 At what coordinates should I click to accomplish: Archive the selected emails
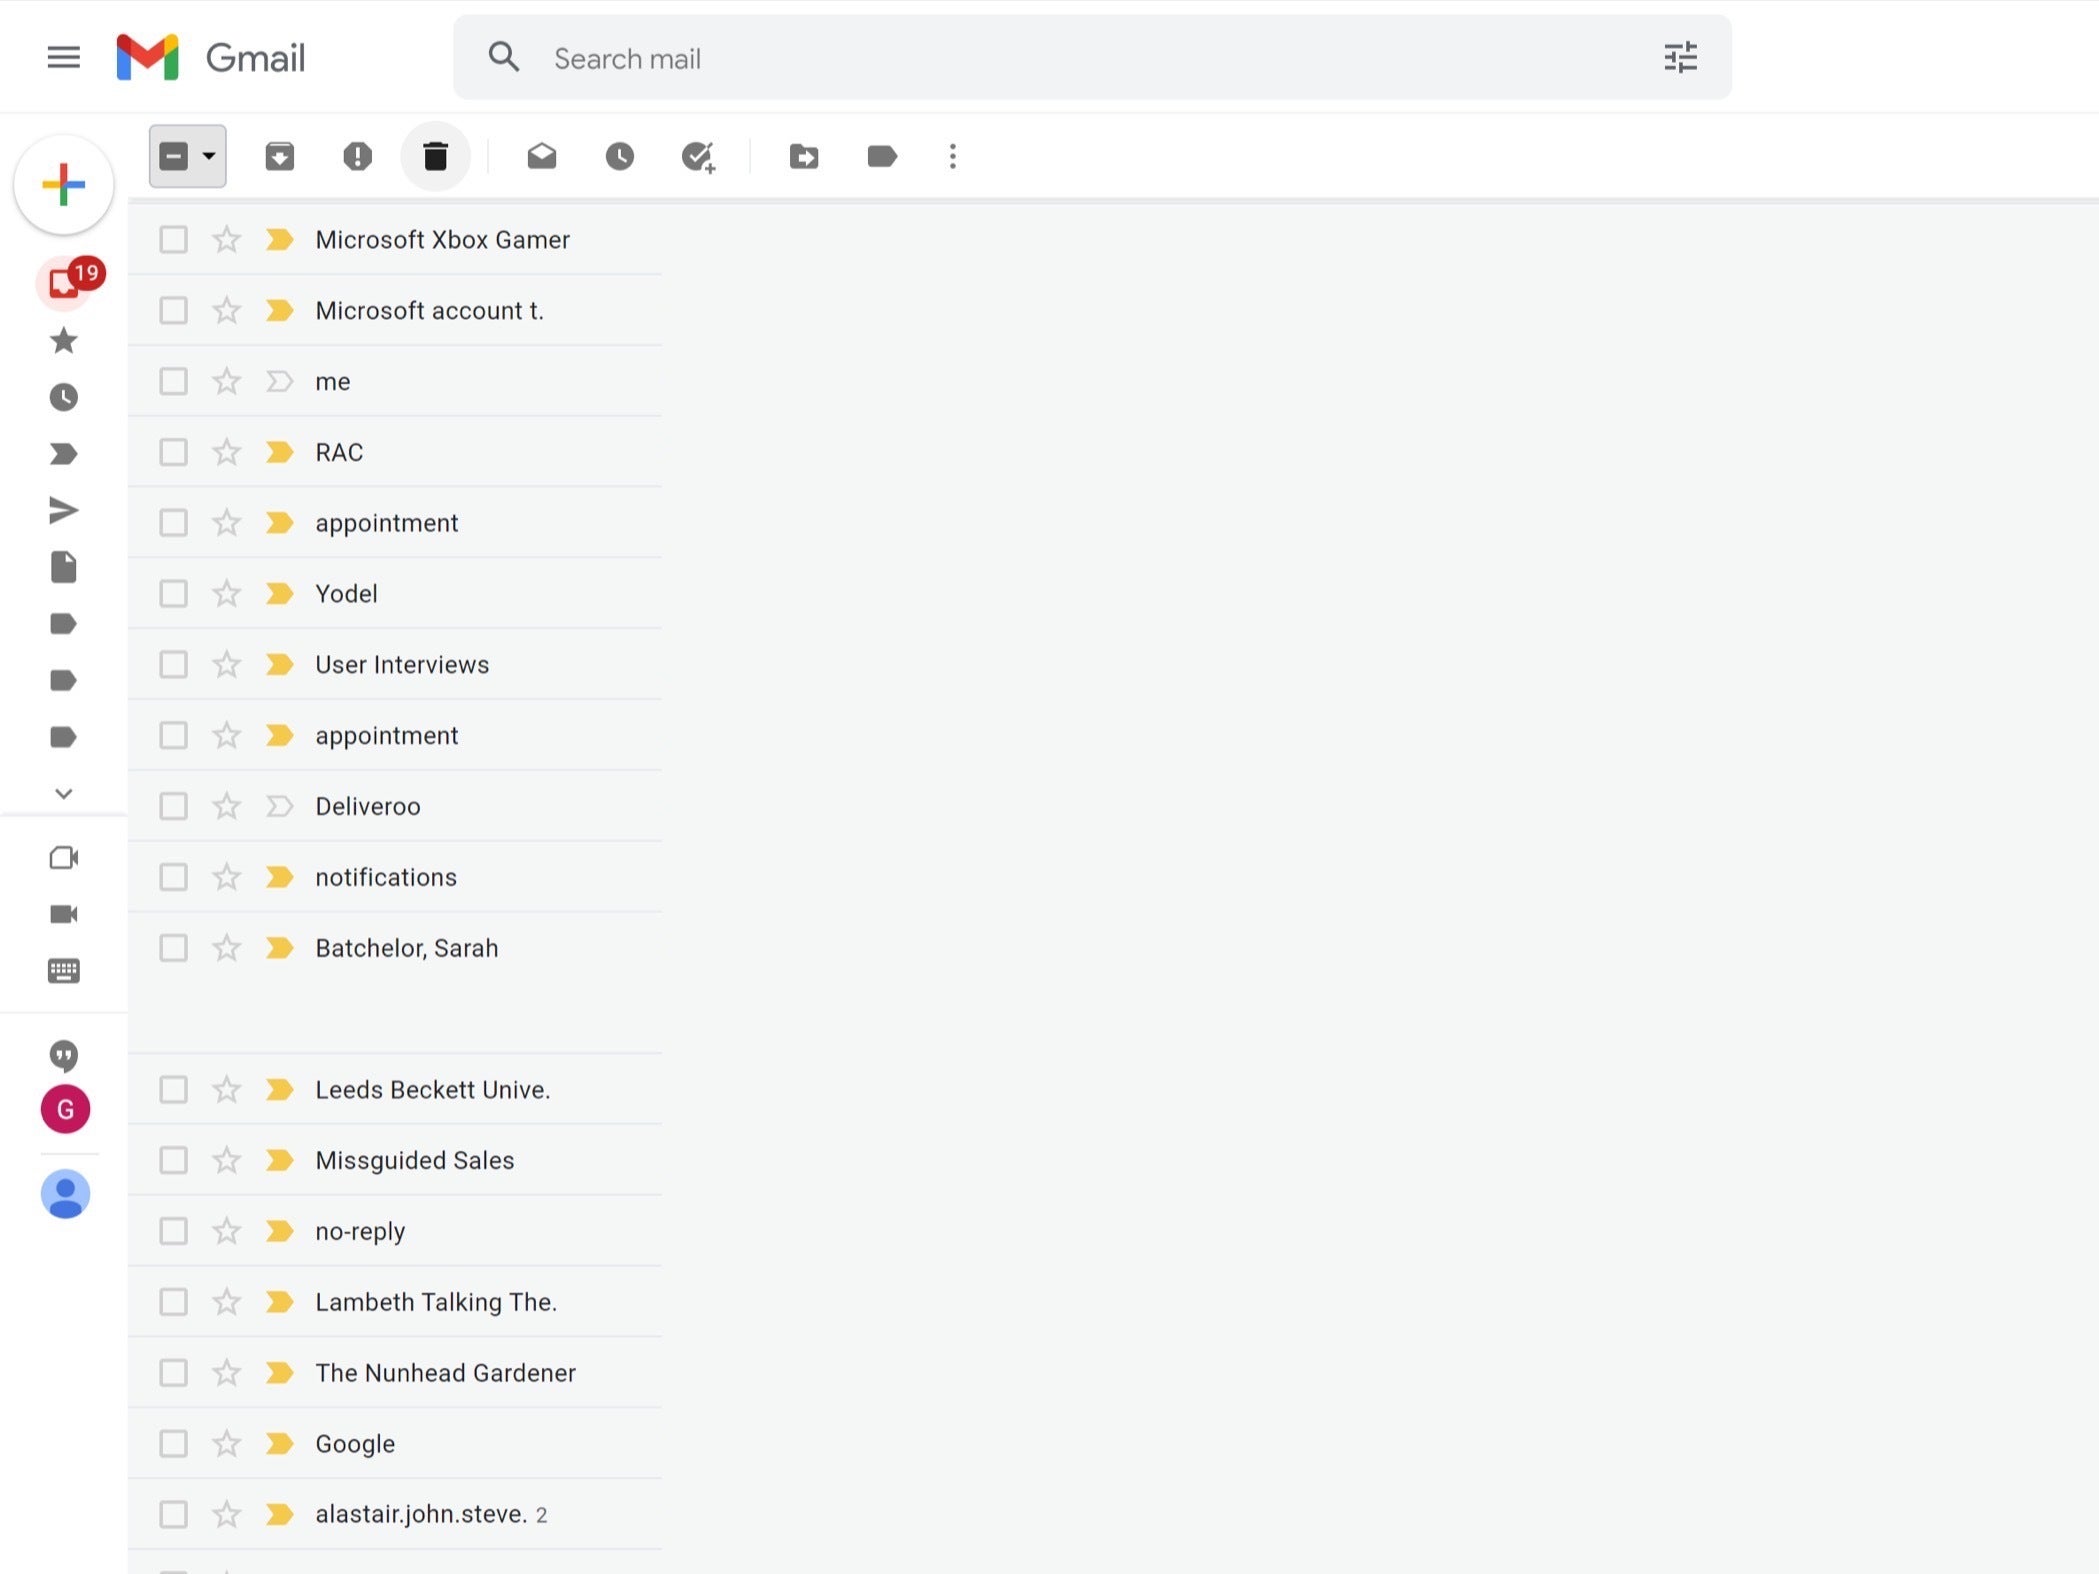pyautogui.click(x=280, y=156)
